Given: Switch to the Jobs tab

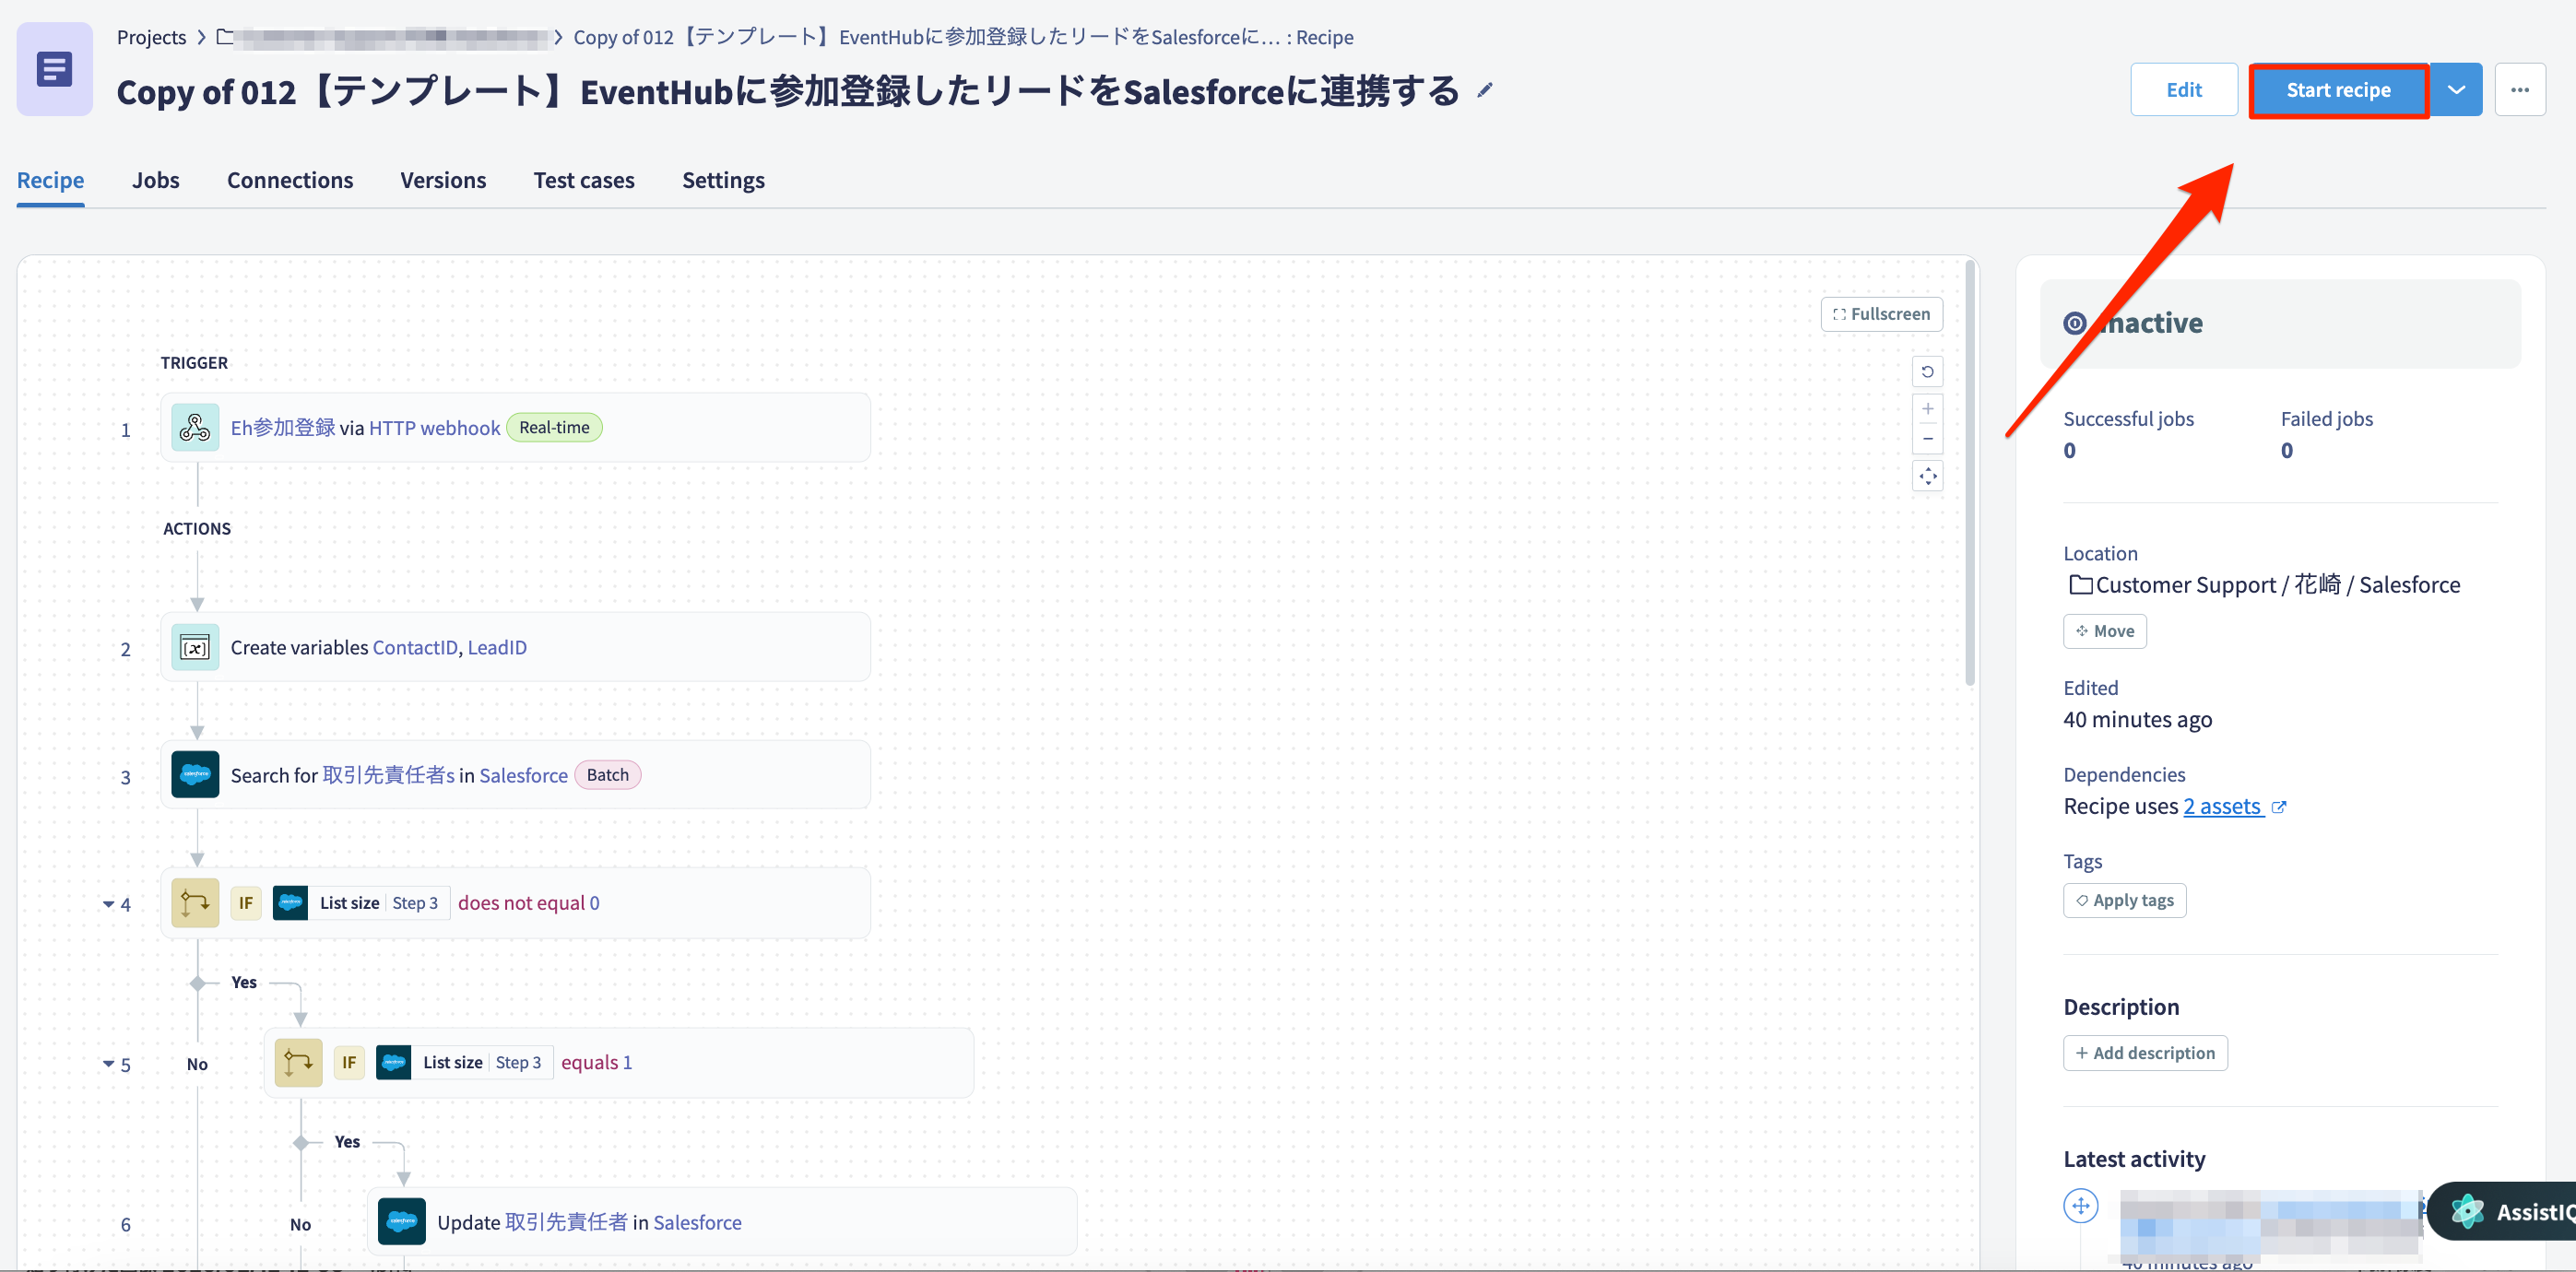Looking at the screenshot, I should [155, 180].
